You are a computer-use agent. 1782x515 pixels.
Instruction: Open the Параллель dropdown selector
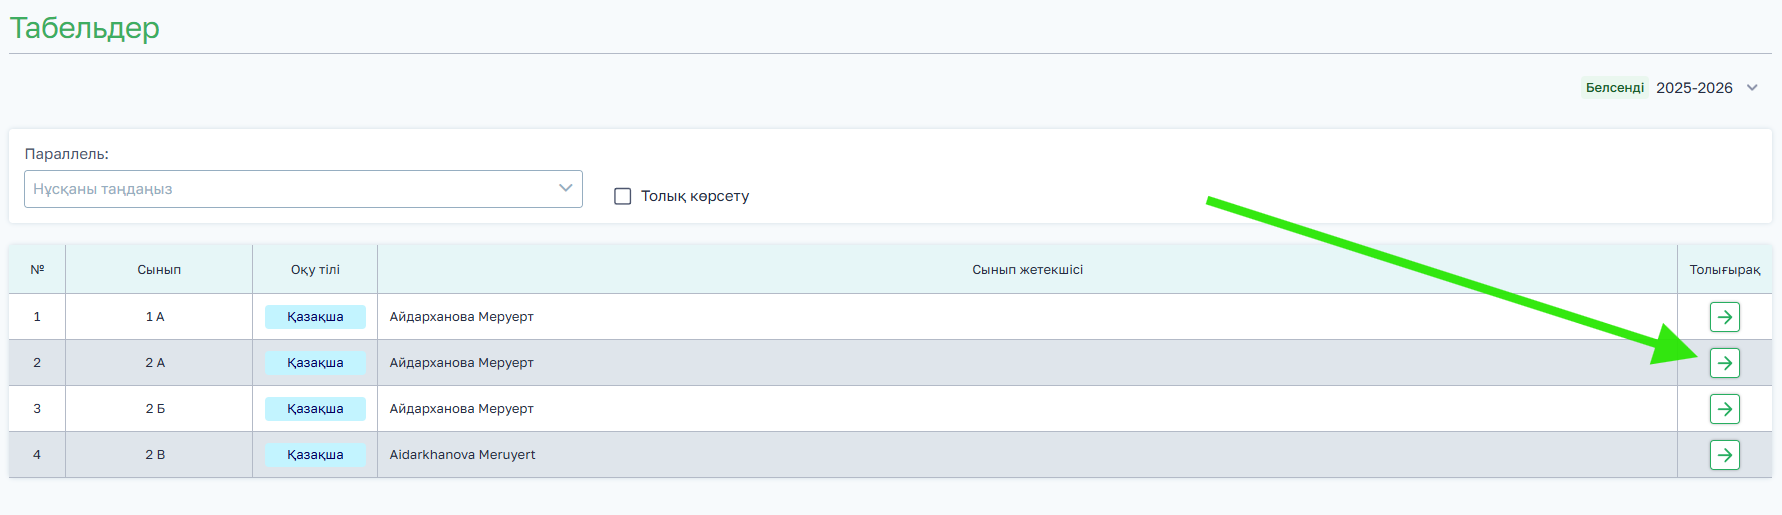[x=303, y=189]
